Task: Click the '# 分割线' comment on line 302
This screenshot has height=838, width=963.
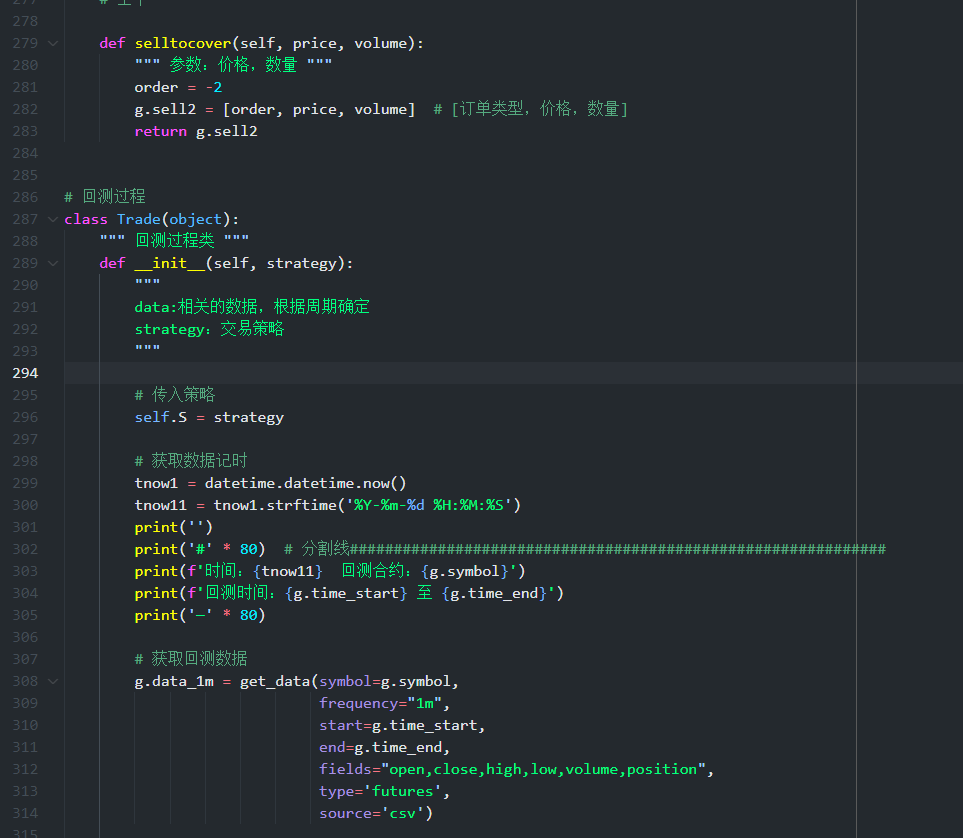Action: point(585,549)
